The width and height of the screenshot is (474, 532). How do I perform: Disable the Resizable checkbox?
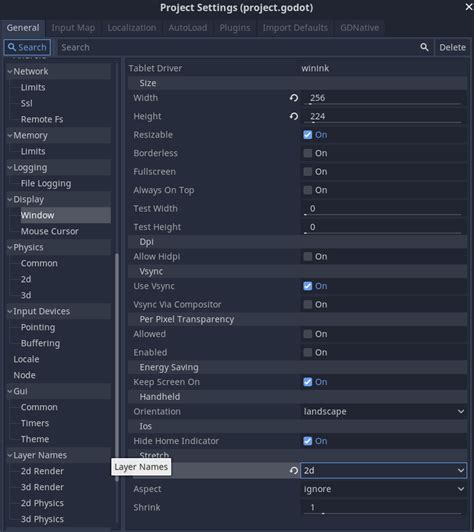pos(308,135)
